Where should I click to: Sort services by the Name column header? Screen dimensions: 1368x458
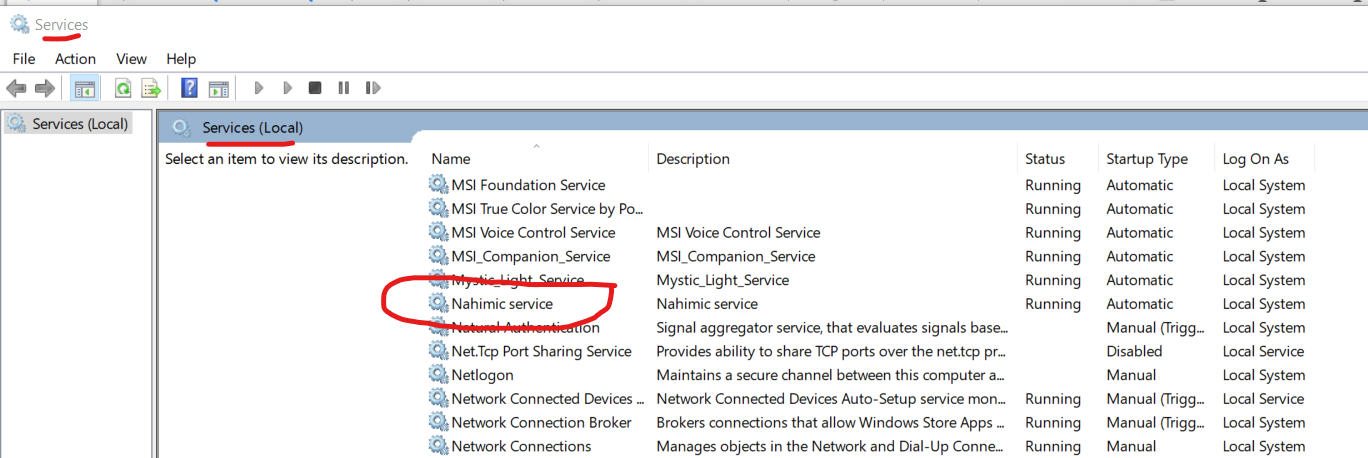tap(451, 159)
